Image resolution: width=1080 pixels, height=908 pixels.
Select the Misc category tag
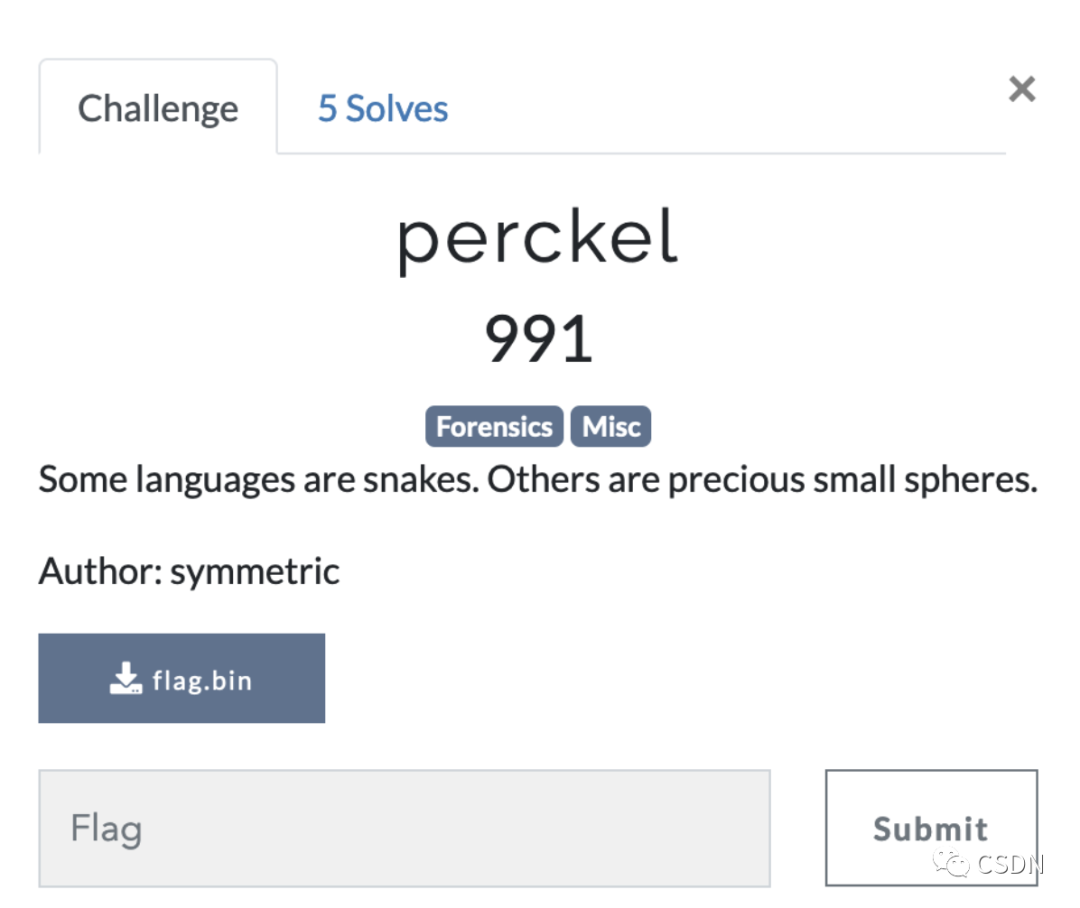tap(611, 426)
